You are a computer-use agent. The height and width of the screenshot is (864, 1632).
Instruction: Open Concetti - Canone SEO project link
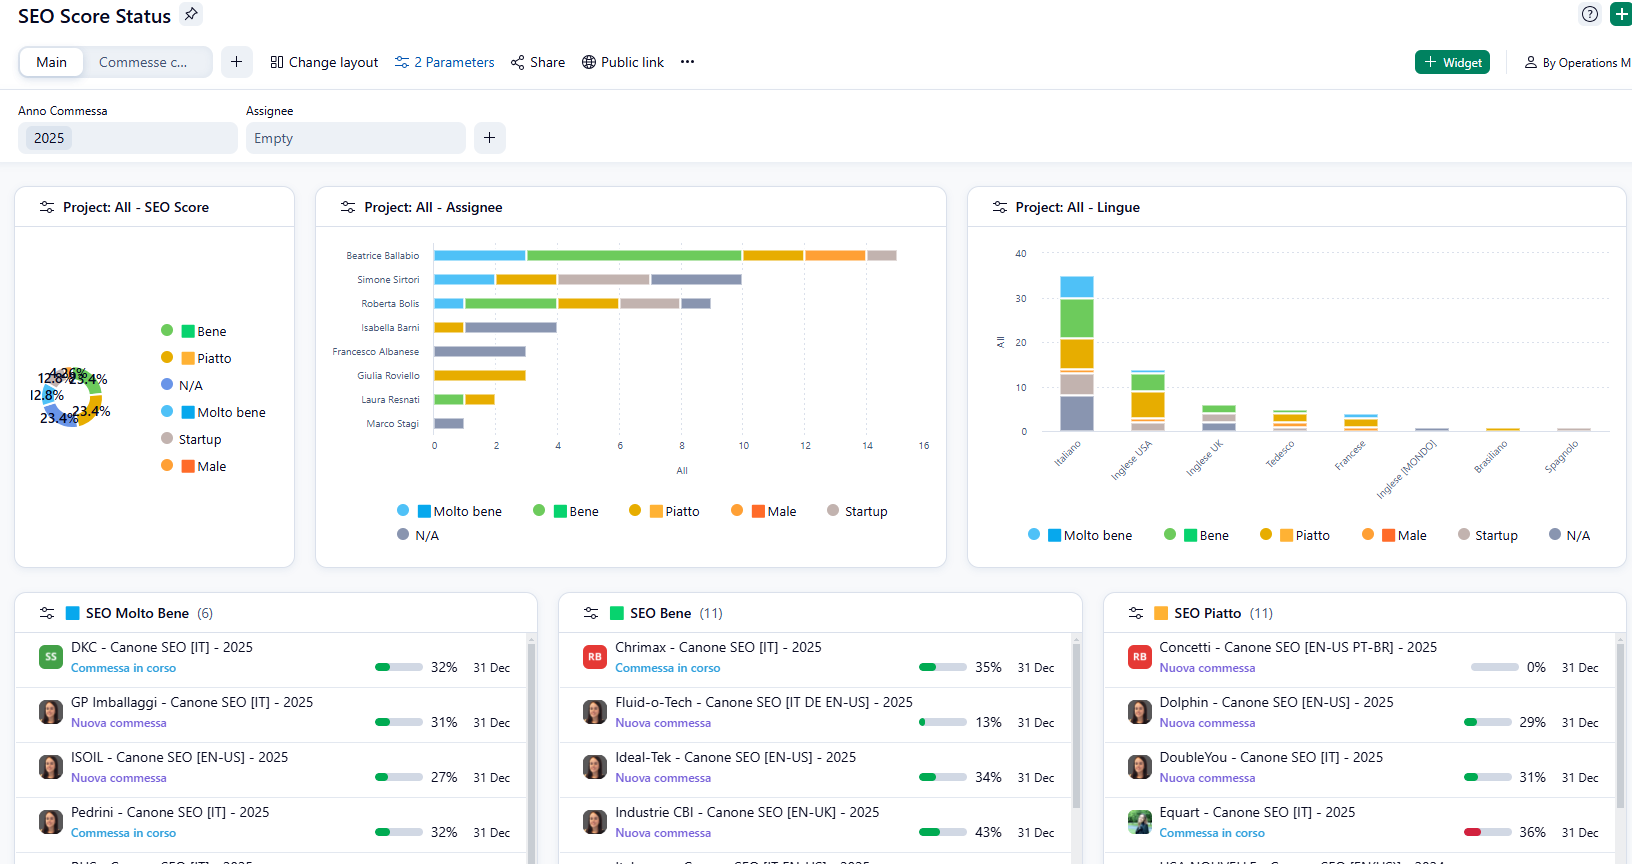(x=1298, y=647)
